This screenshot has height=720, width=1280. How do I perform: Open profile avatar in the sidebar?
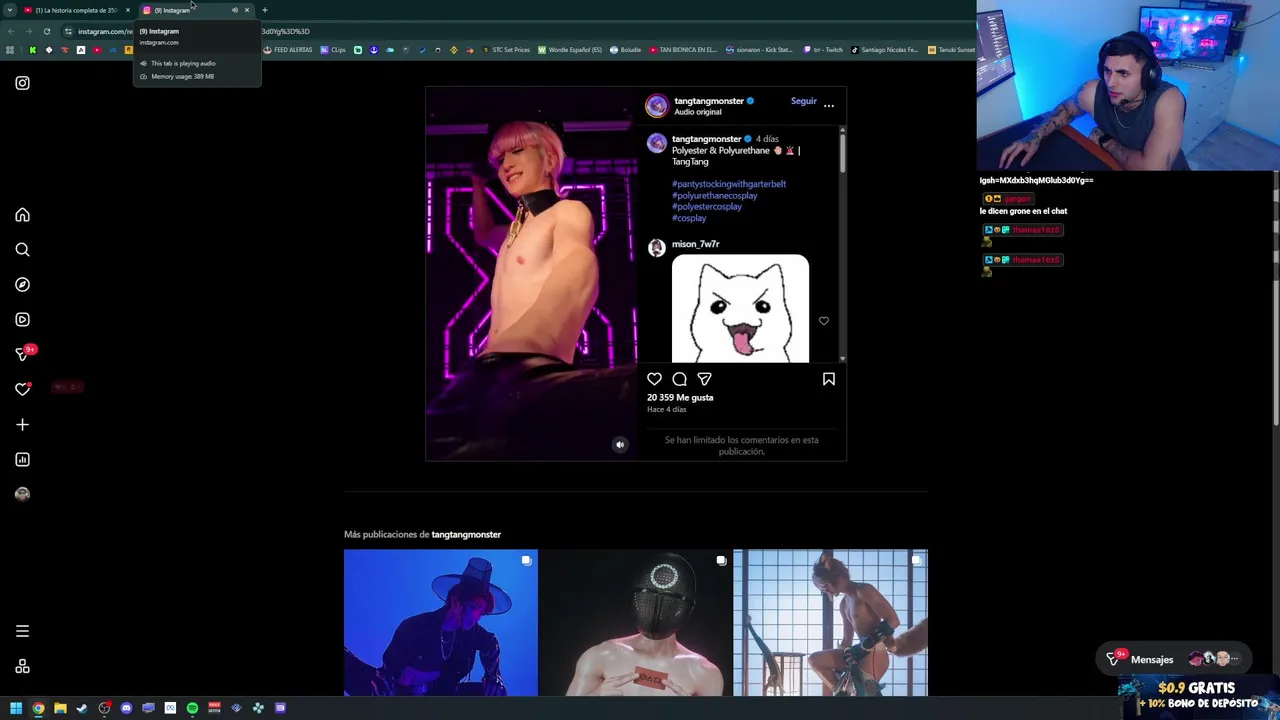pos(22,494)
